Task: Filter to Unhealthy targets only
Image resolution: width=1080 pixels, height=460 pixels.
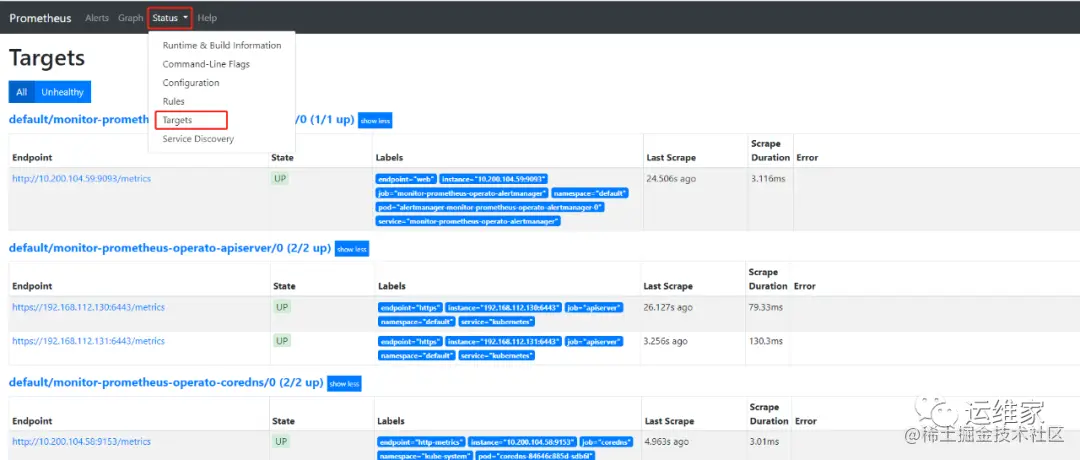Action: pyautogui.click(x=63, y=92)
